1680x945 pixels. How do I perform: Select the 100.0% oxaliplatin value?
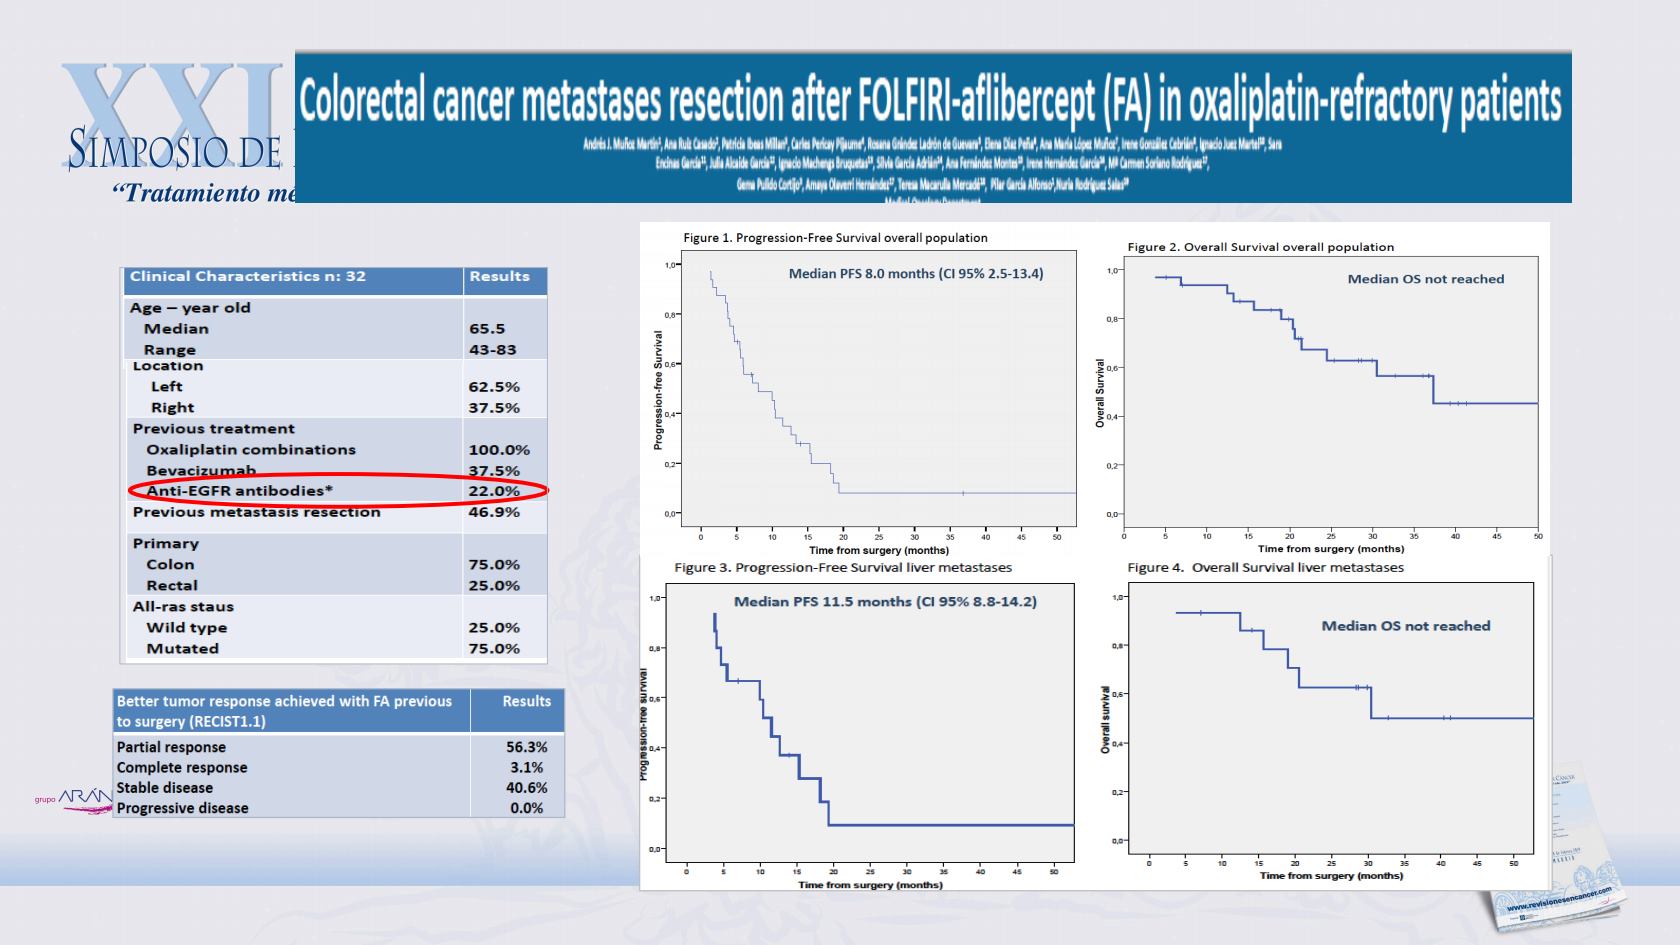coord(499,450)
